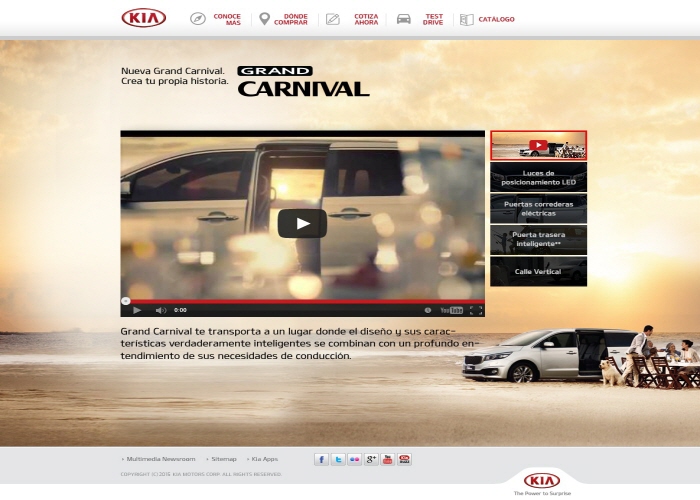
Task: Click the Grand Carnival description paragraph
Action: (x=300, y=343)
